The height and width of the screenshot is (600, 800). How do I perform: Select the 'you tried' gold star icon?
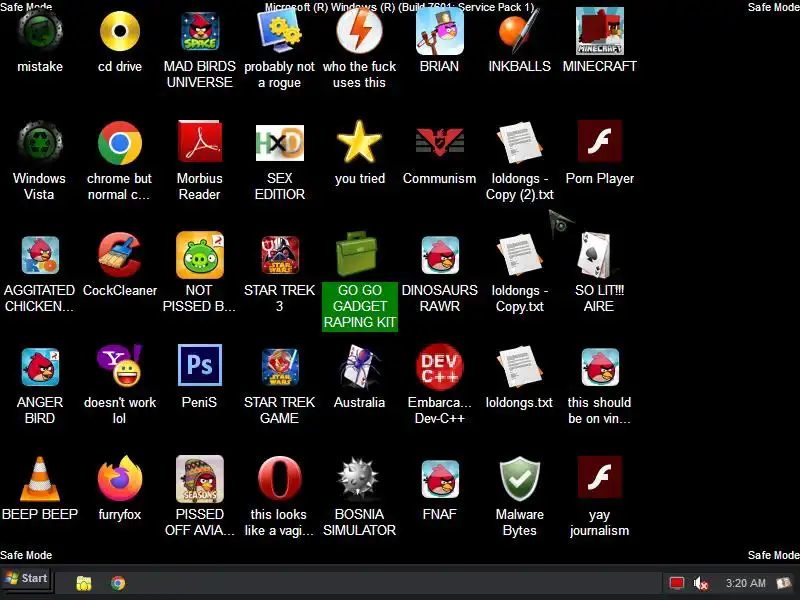tap(359, 142)
